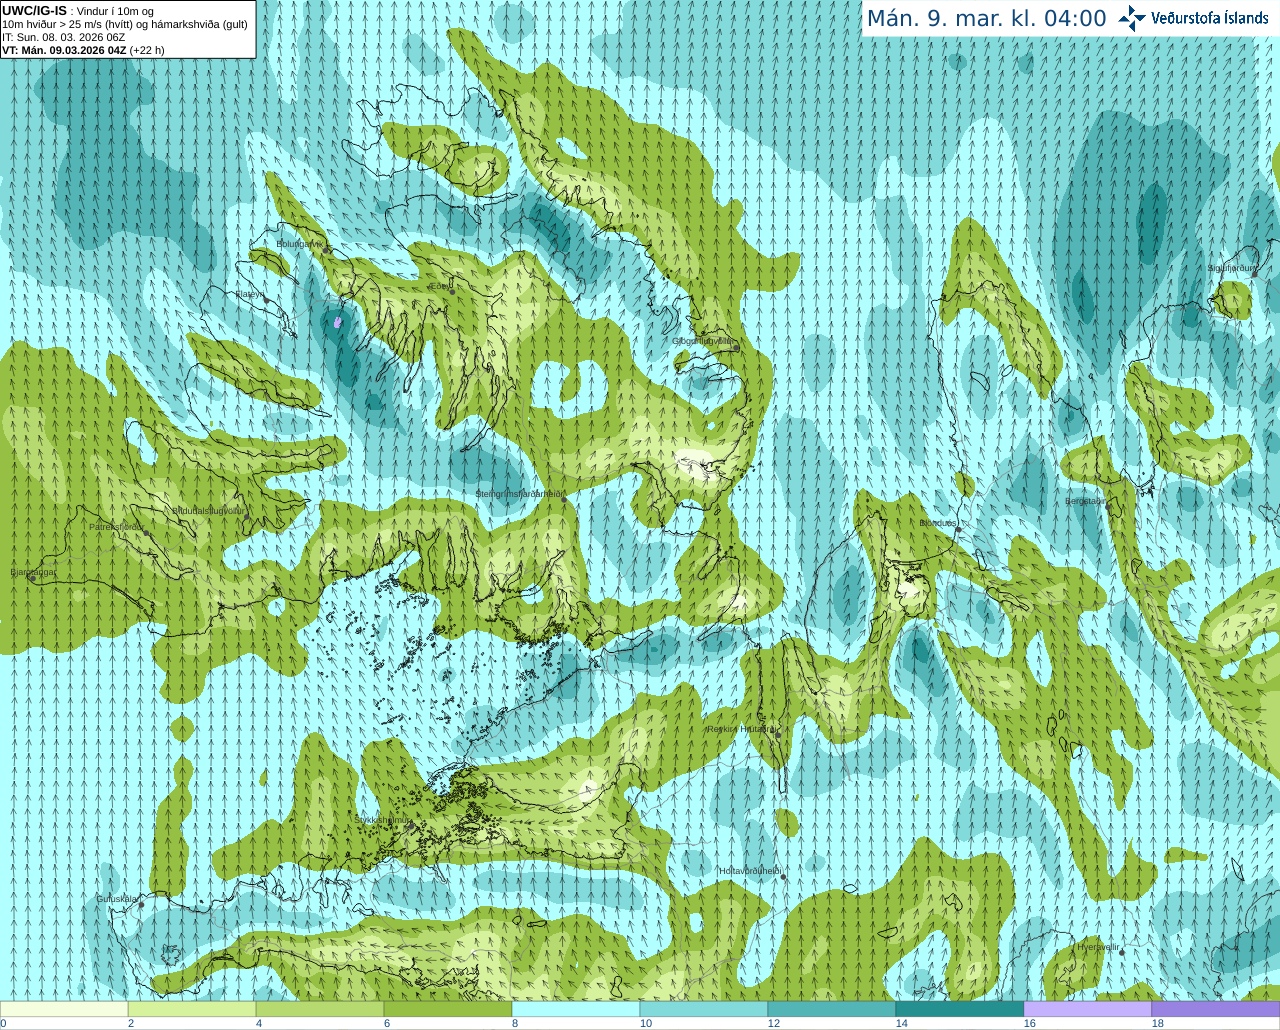Click the VT: Mán. 09.03.2026 04Z line

pyautogui.click(x=84, y=50)
